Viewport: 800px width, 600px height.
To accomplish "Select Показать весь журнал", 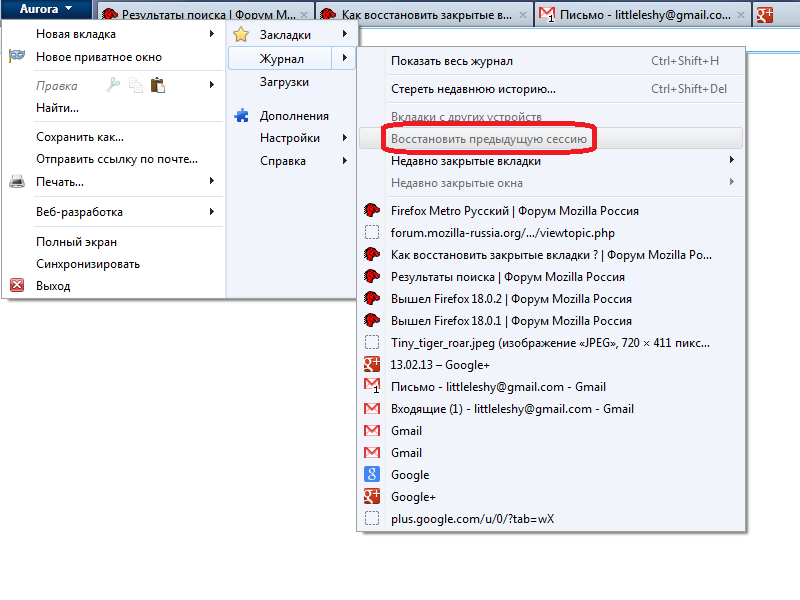I will (x=452, y=61).
